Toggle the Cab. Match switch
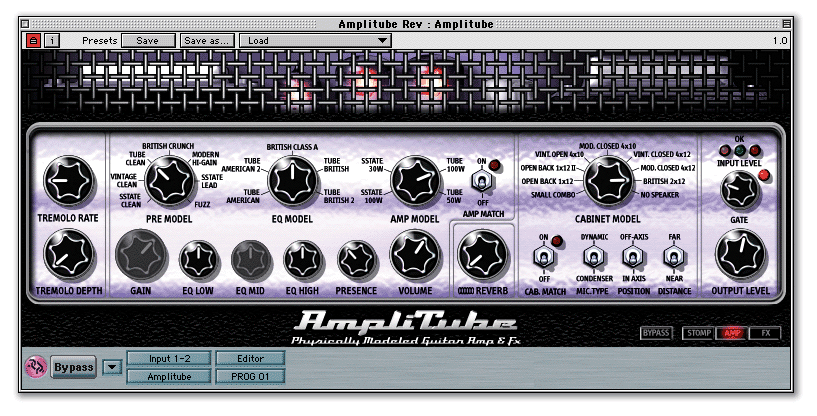This screenshot has height=416, width=817. [x=543, y=256]
